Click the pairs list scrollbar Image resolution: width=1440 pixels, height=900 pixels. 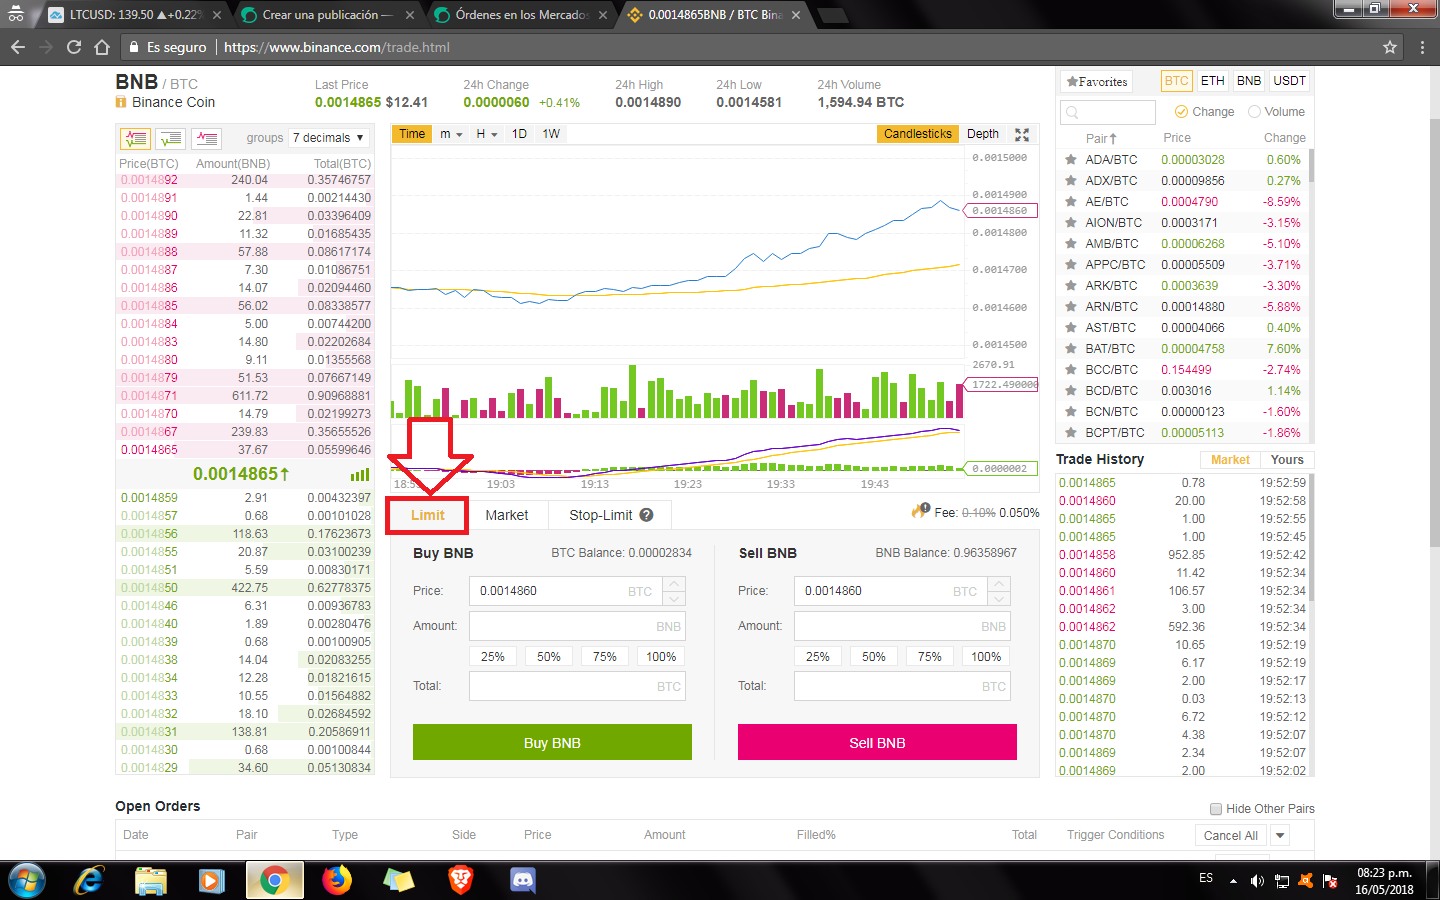[x=1311, y=165]
